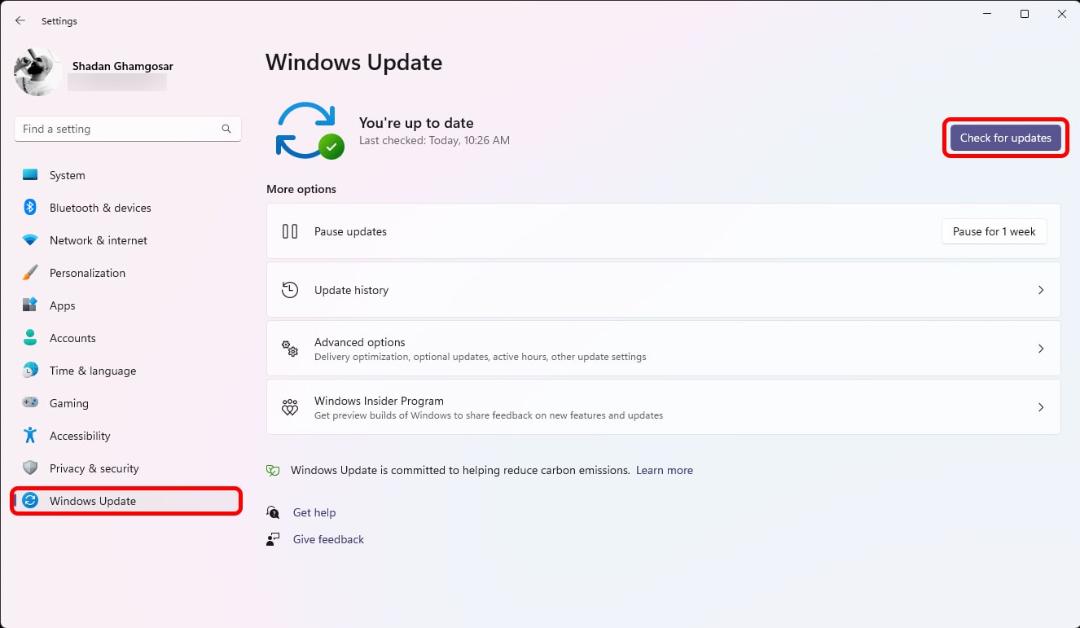Click the 'Get preview builds of Windows' description
The width and height of the screenshot is (1080, 628).
pyautogui.click(x=488, y=415)
